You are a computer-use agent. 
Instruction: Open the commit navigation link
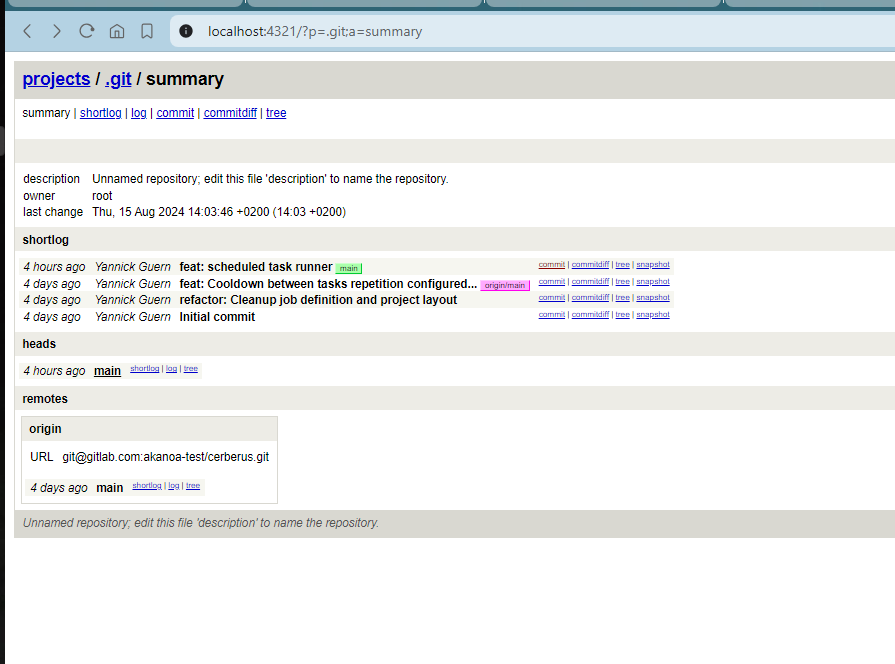coord(175,113)
